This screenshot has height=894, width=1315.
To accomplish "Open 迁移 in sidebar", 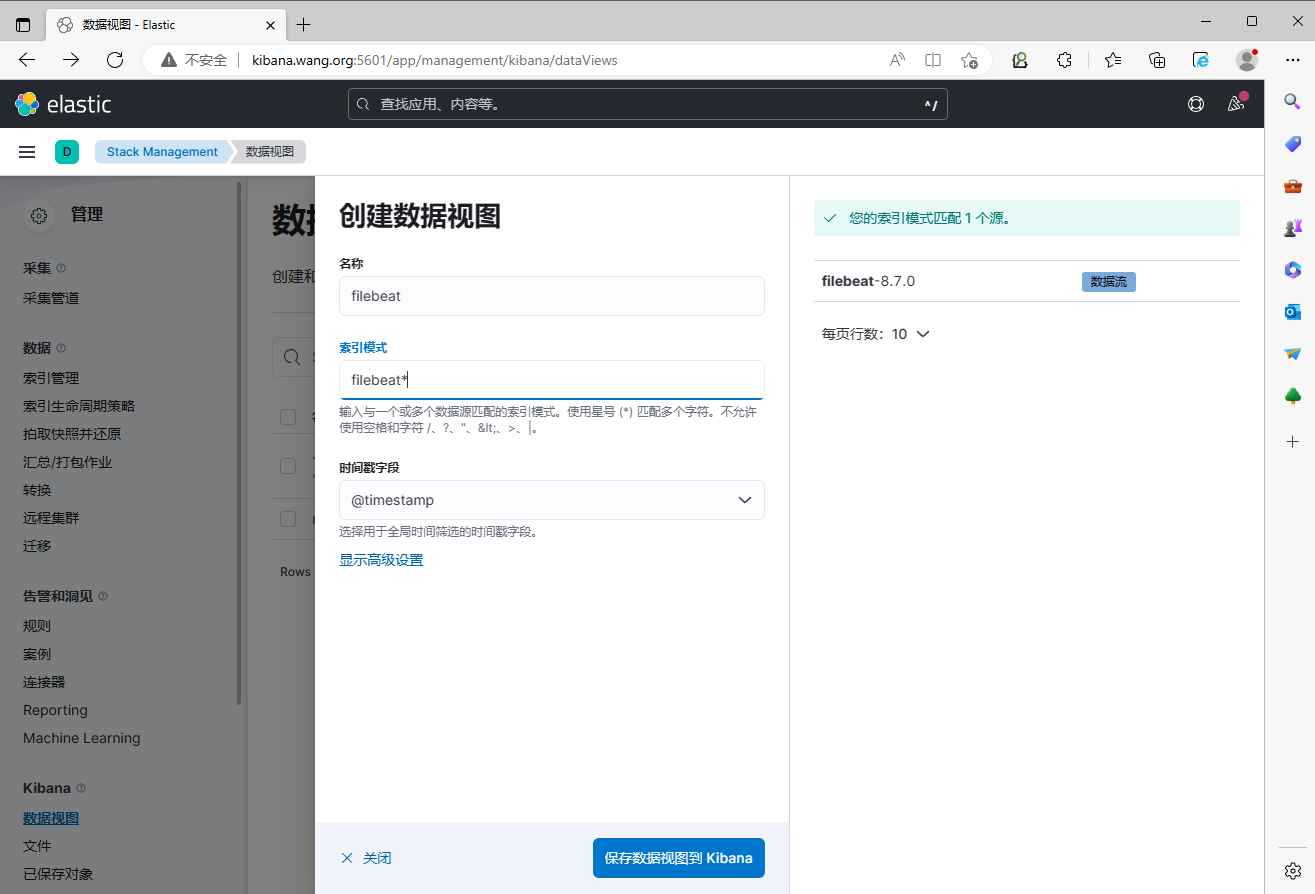I will pos(37,546).
